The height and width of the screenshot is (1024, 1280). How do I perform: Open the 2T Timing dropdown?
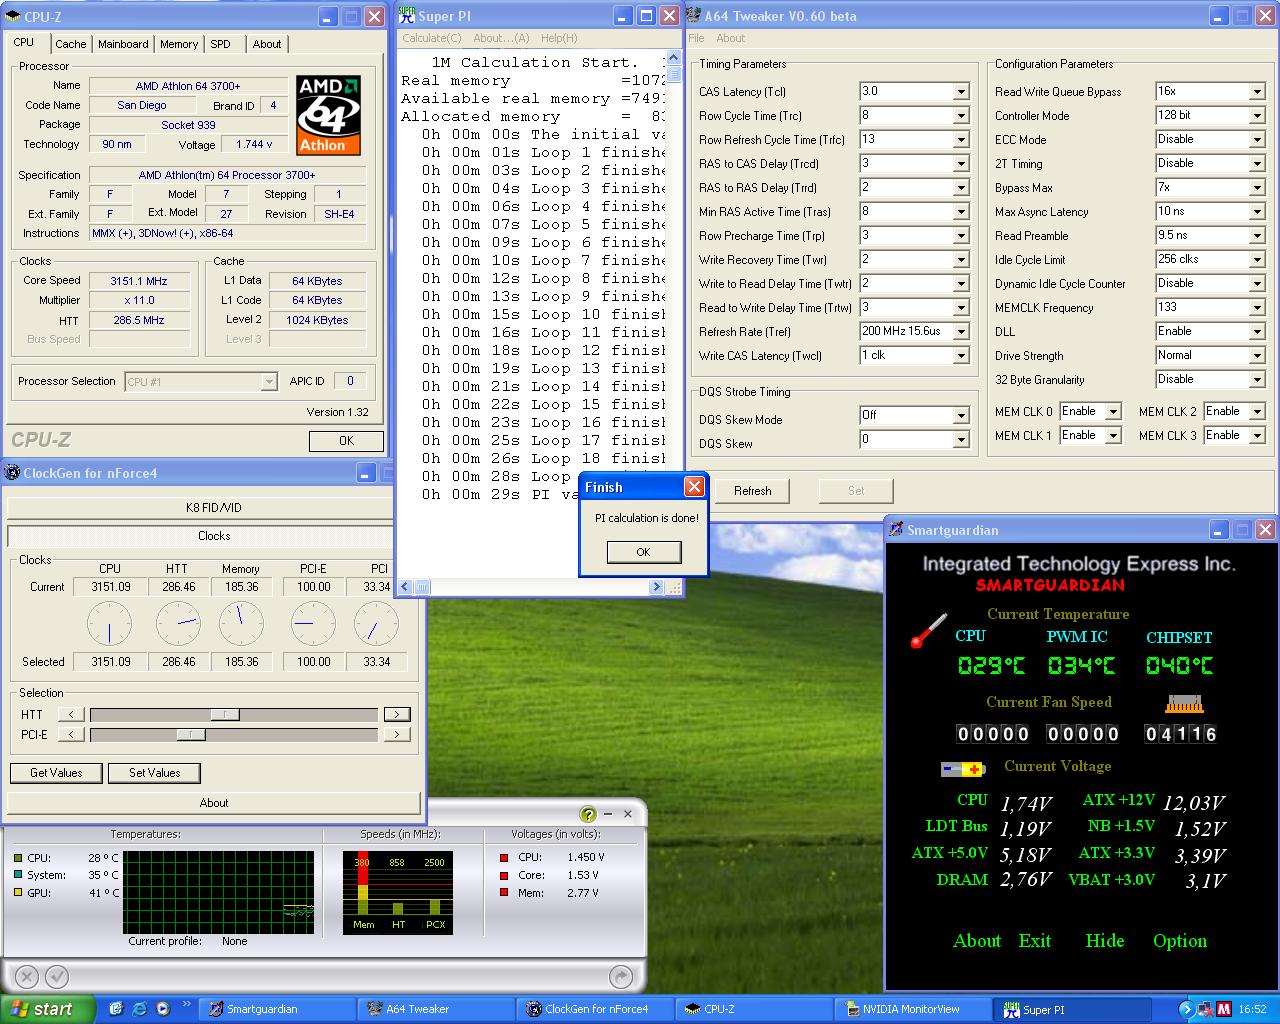point(1257,163)
